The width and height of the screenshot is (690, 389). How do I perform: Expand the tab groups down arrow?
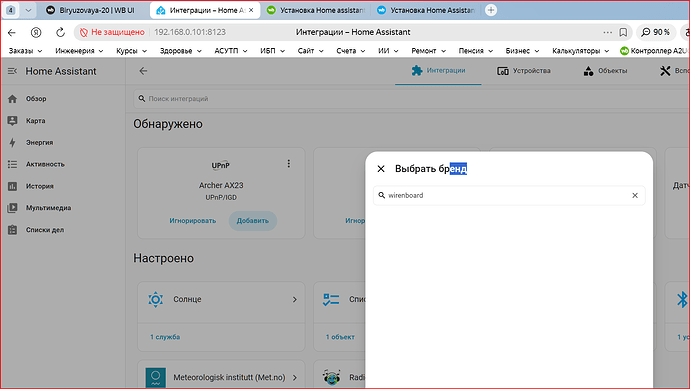click(x=28, y=10)
